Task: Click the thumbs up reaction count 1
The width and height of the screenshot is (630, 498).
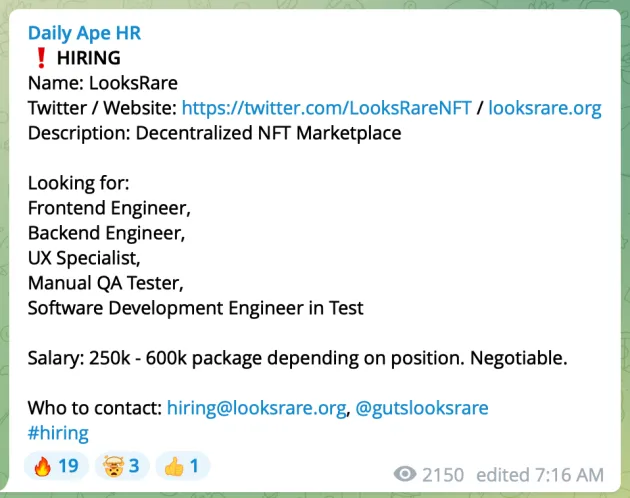Action: [x=194, y=466]
